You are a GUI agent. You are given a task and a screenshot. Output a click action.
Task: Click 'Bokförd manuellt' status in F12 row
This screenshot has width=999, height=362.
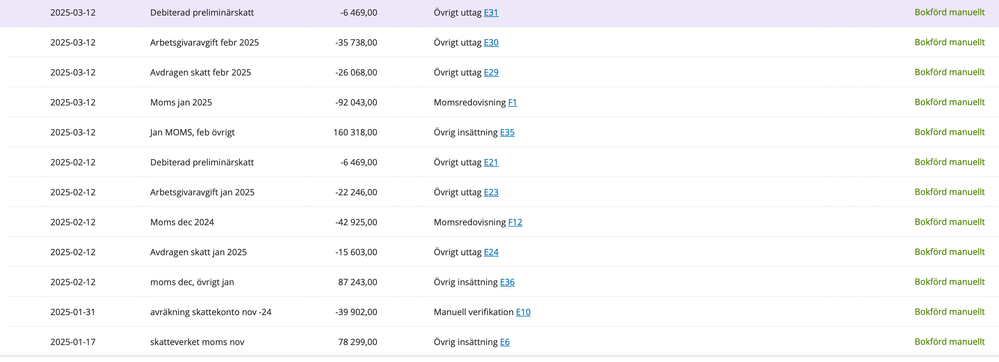click(x=949, y=222)
